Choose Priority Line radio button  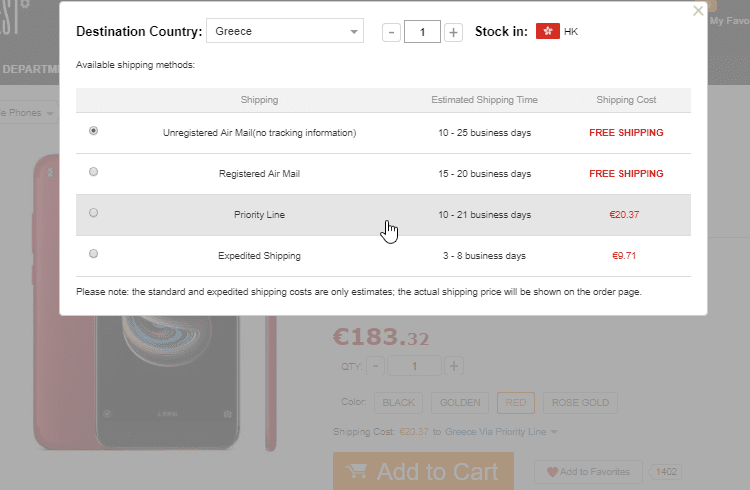tap(94, 213)
